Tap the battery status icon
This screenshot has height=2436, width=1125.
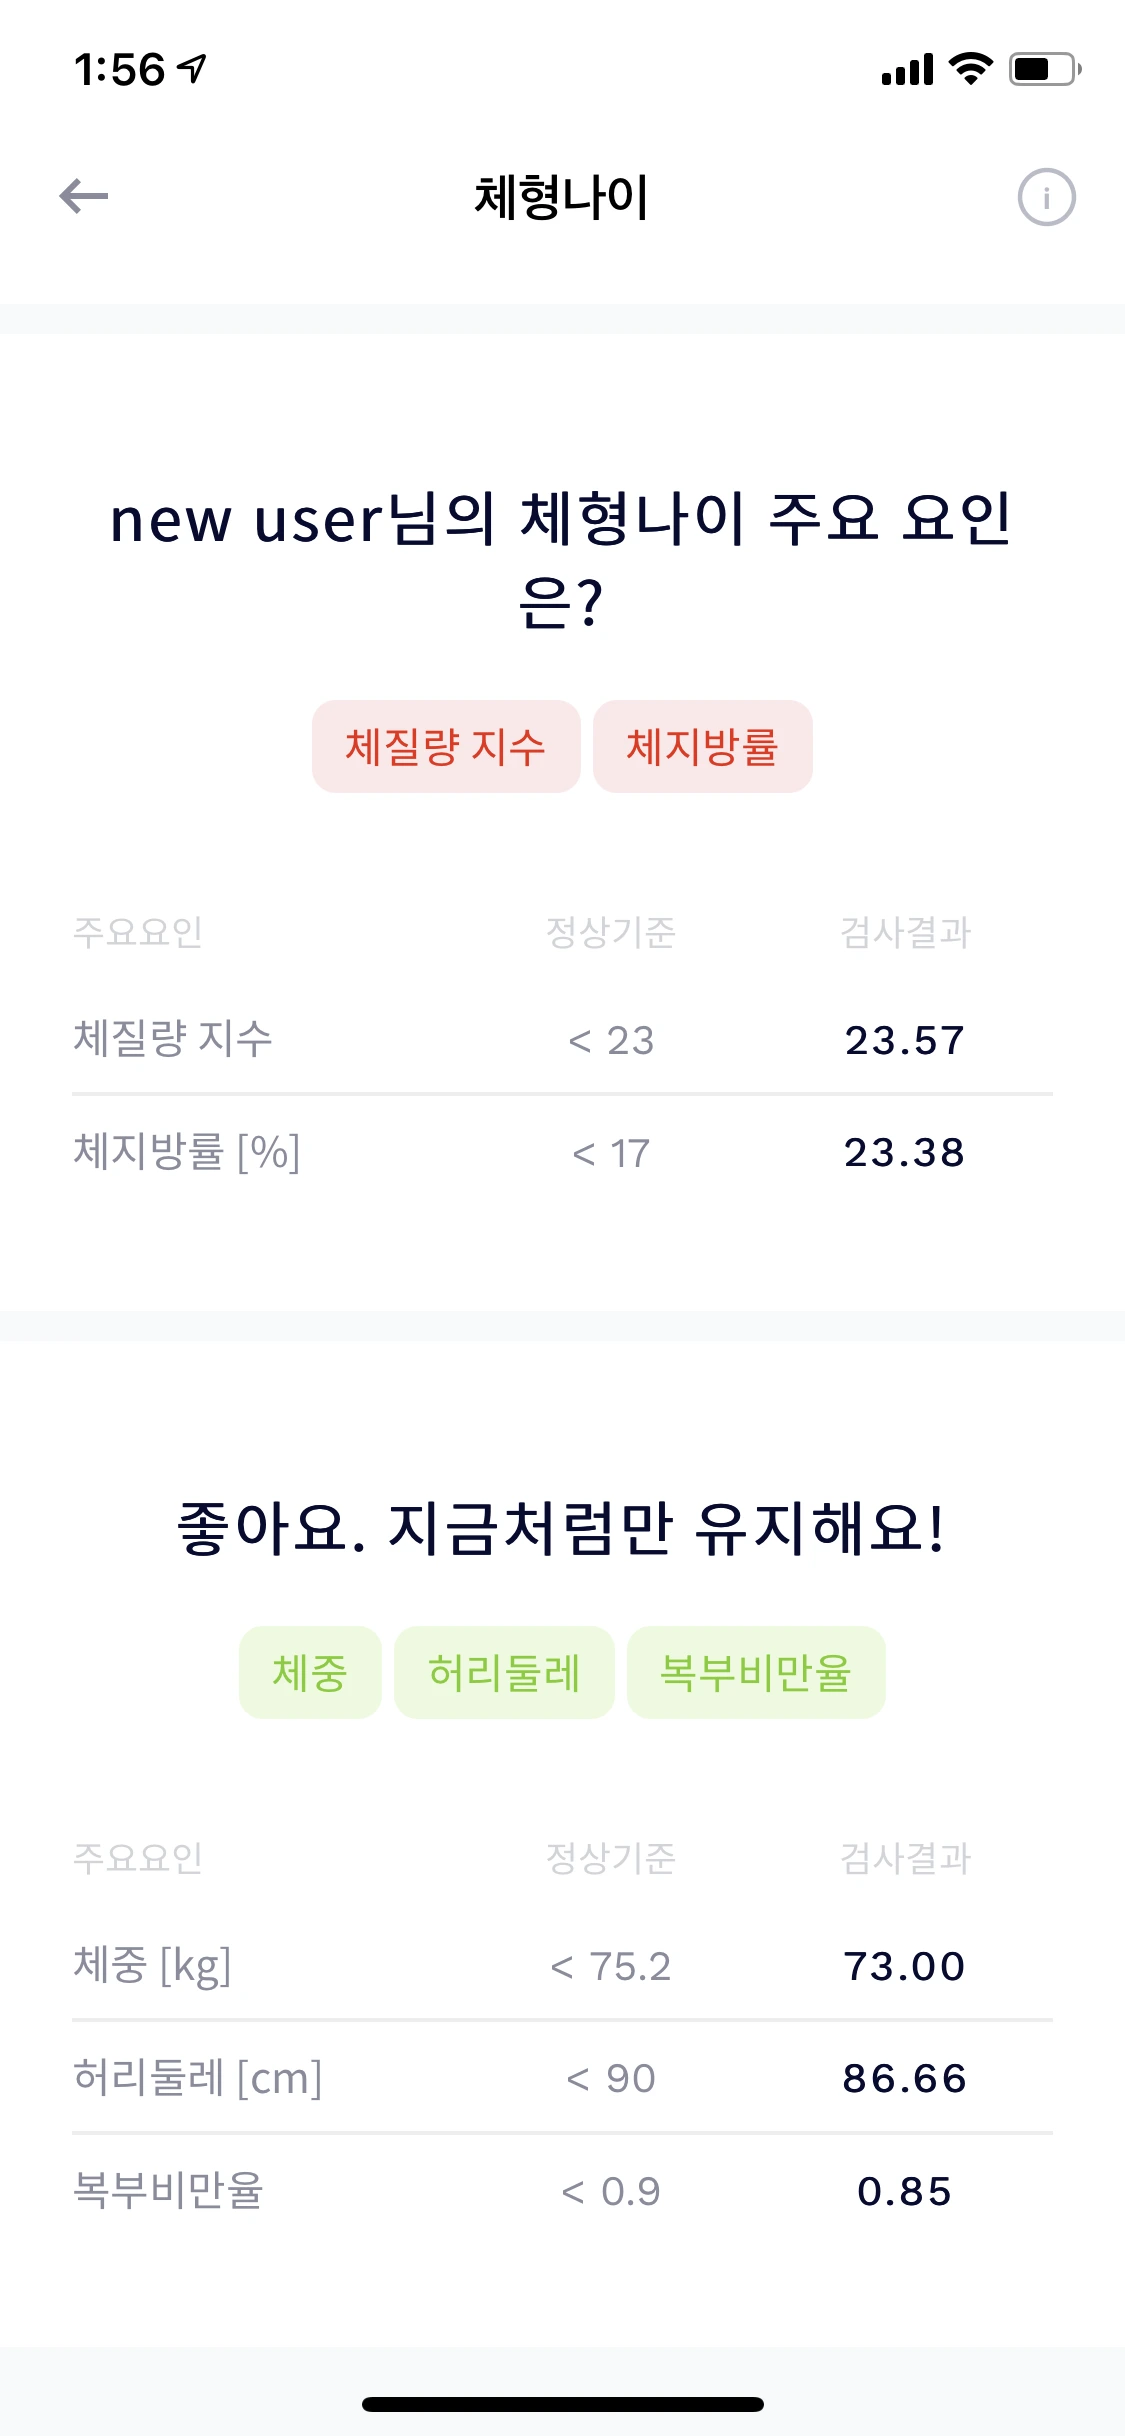(1044, 69)
